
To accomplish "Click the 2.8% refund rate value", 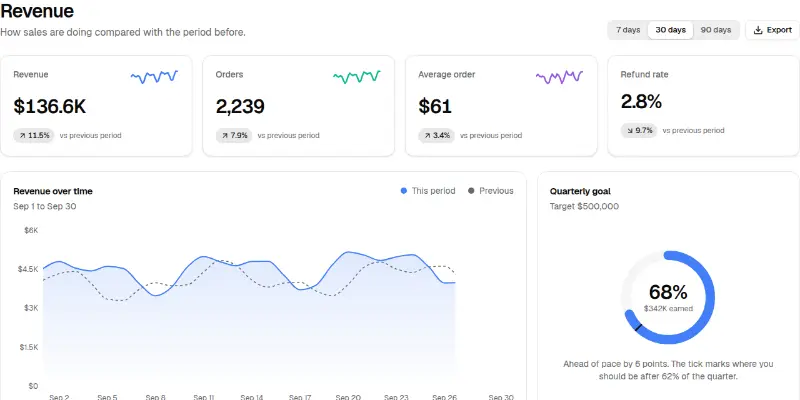I will [x=641, y=102].
